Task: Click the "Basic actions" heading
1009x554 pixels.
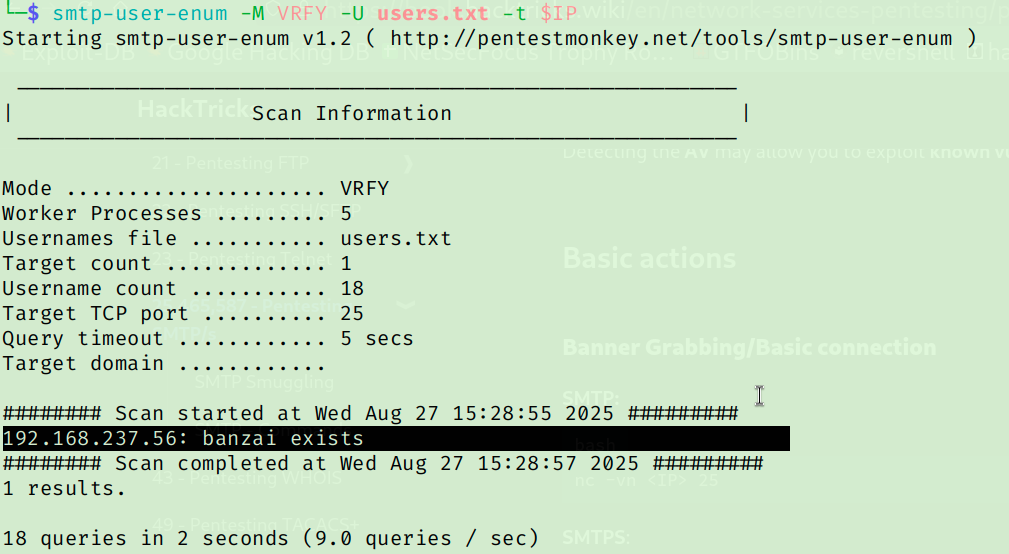Action: pos(649,259)
